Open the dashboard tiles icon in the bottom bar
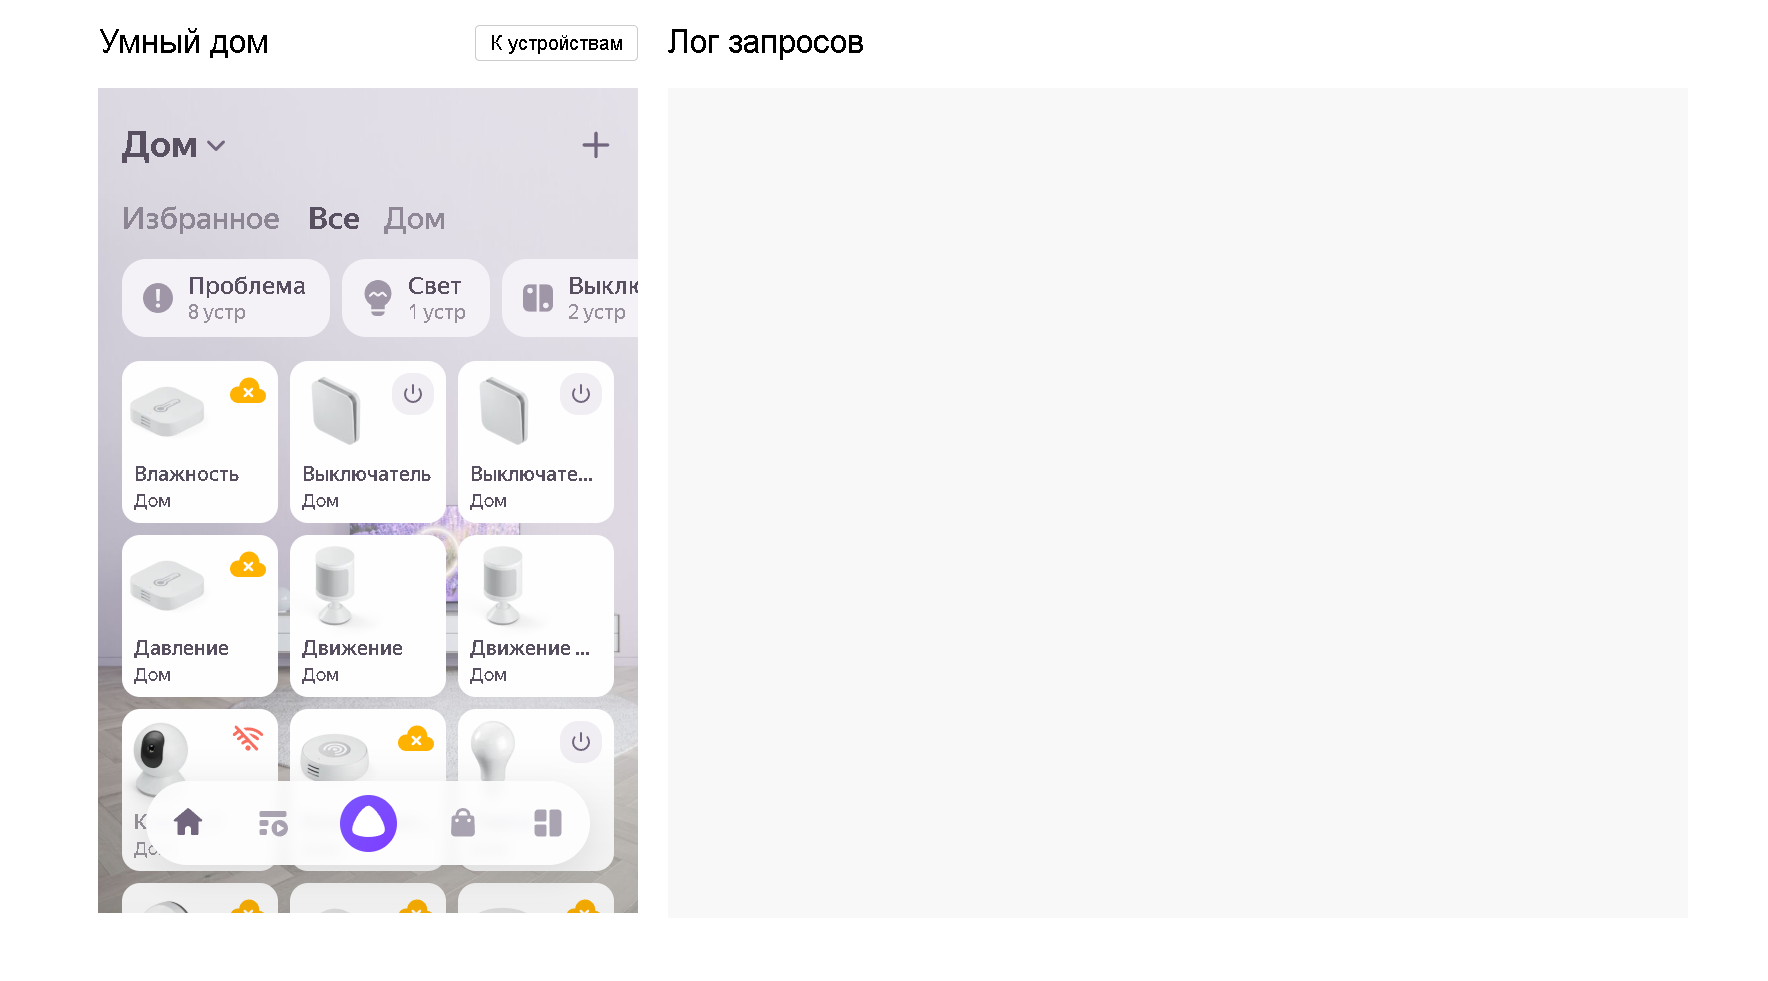 point(548,823)
